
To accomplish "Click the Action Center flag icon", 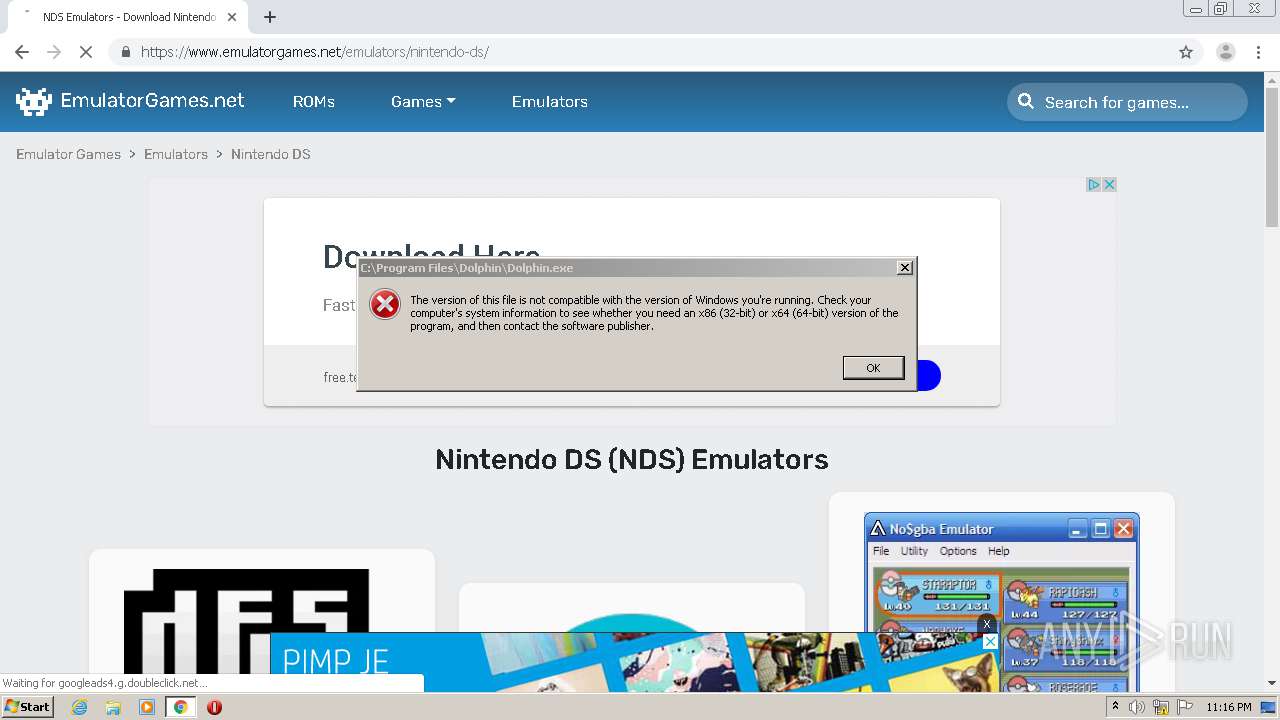I will [1185, 707].
